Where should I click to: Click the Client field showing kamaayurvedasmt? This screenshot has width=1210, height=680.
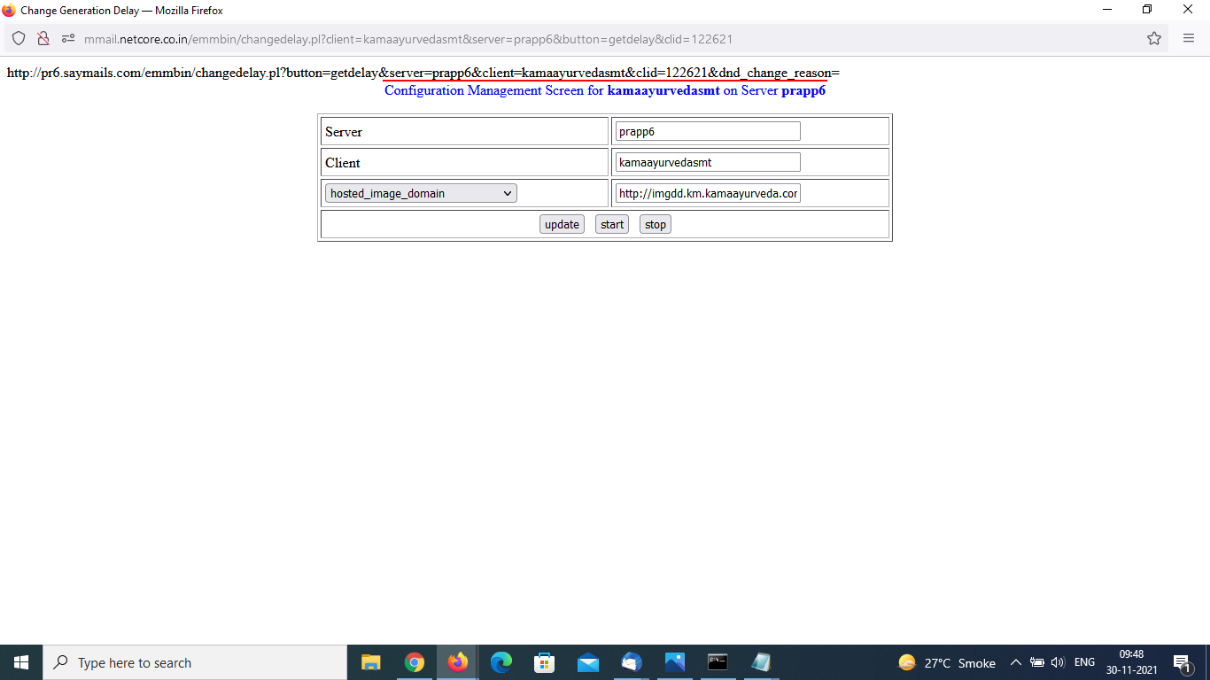click(x=708, y=162)
